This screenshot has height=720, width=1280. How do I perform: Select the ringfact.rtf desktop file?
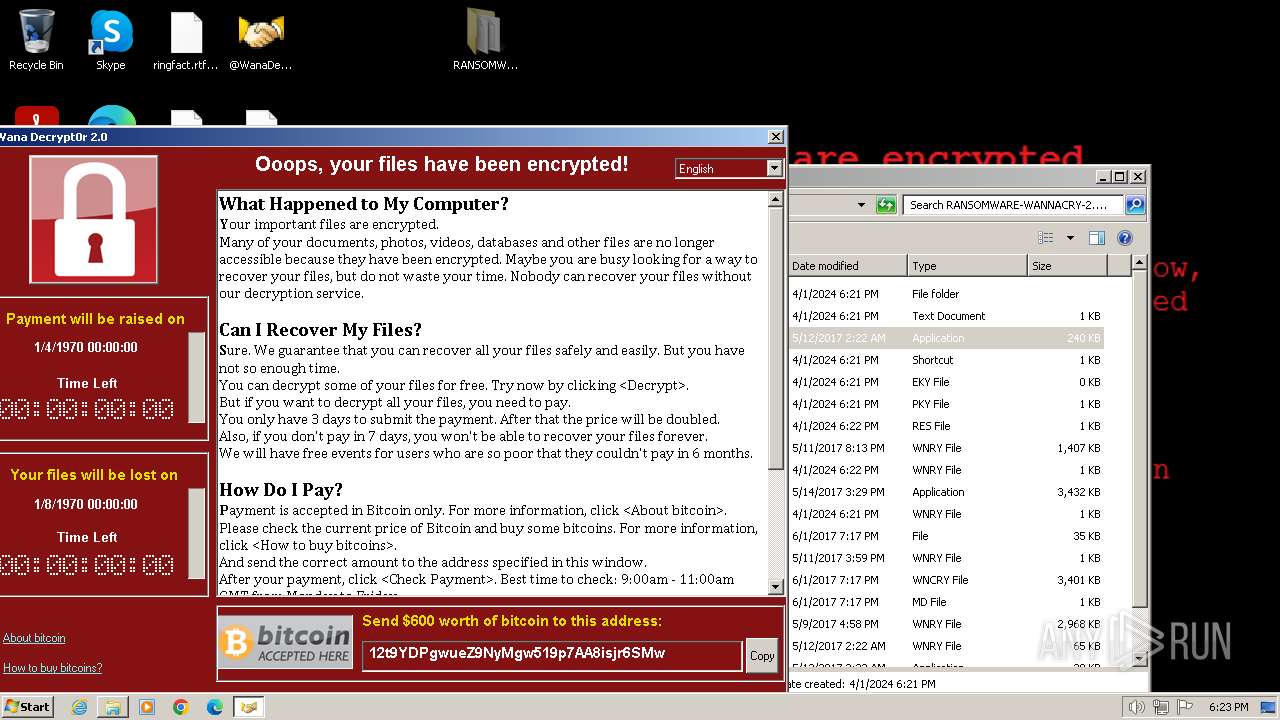point(186,40)
